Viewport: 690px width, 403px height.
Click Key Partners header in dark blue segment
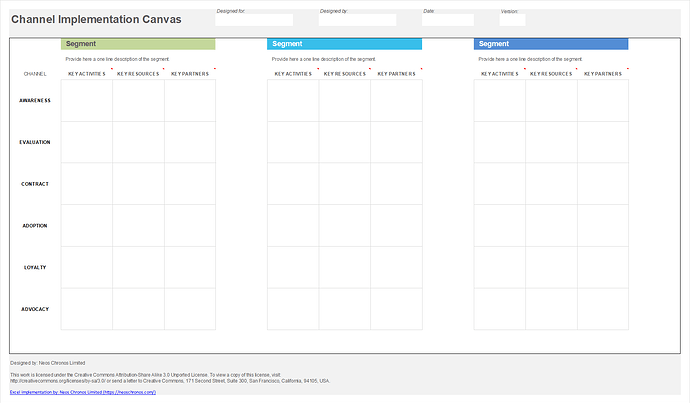point(603,74)
